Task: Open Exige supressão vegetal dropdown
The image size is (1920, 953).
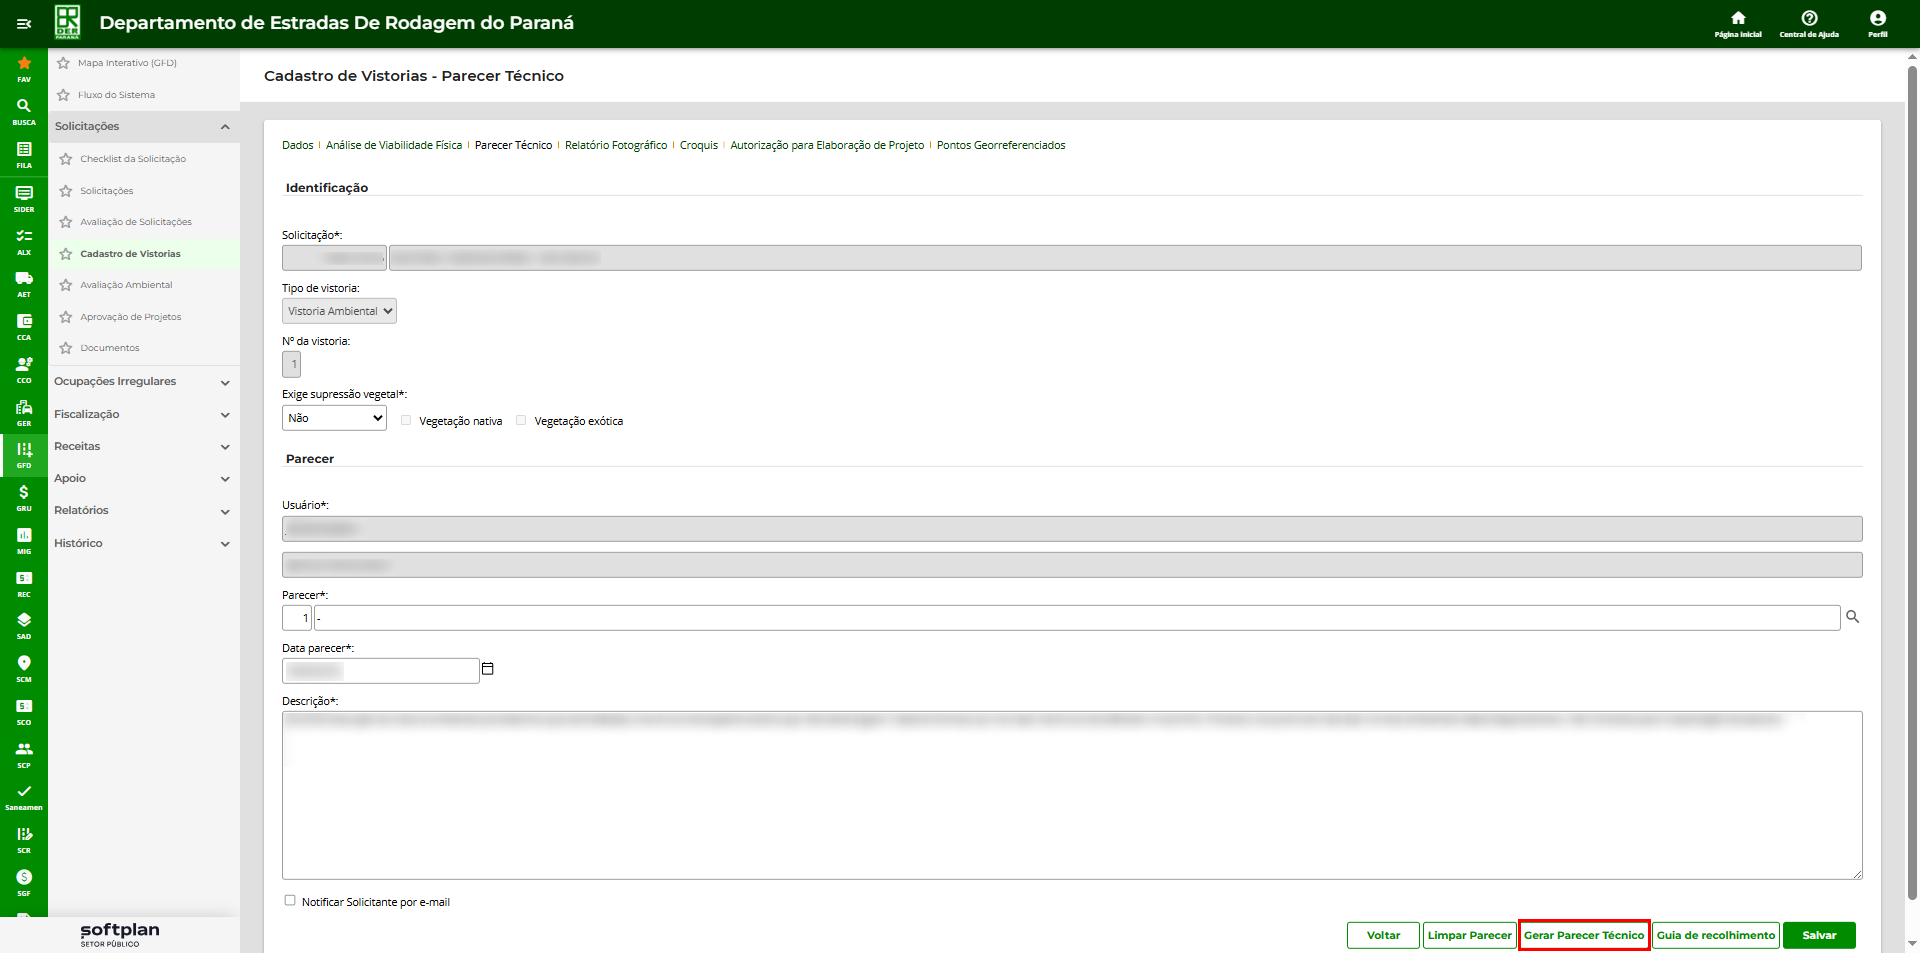Action: pyautogui.click(x=334, y=418)
